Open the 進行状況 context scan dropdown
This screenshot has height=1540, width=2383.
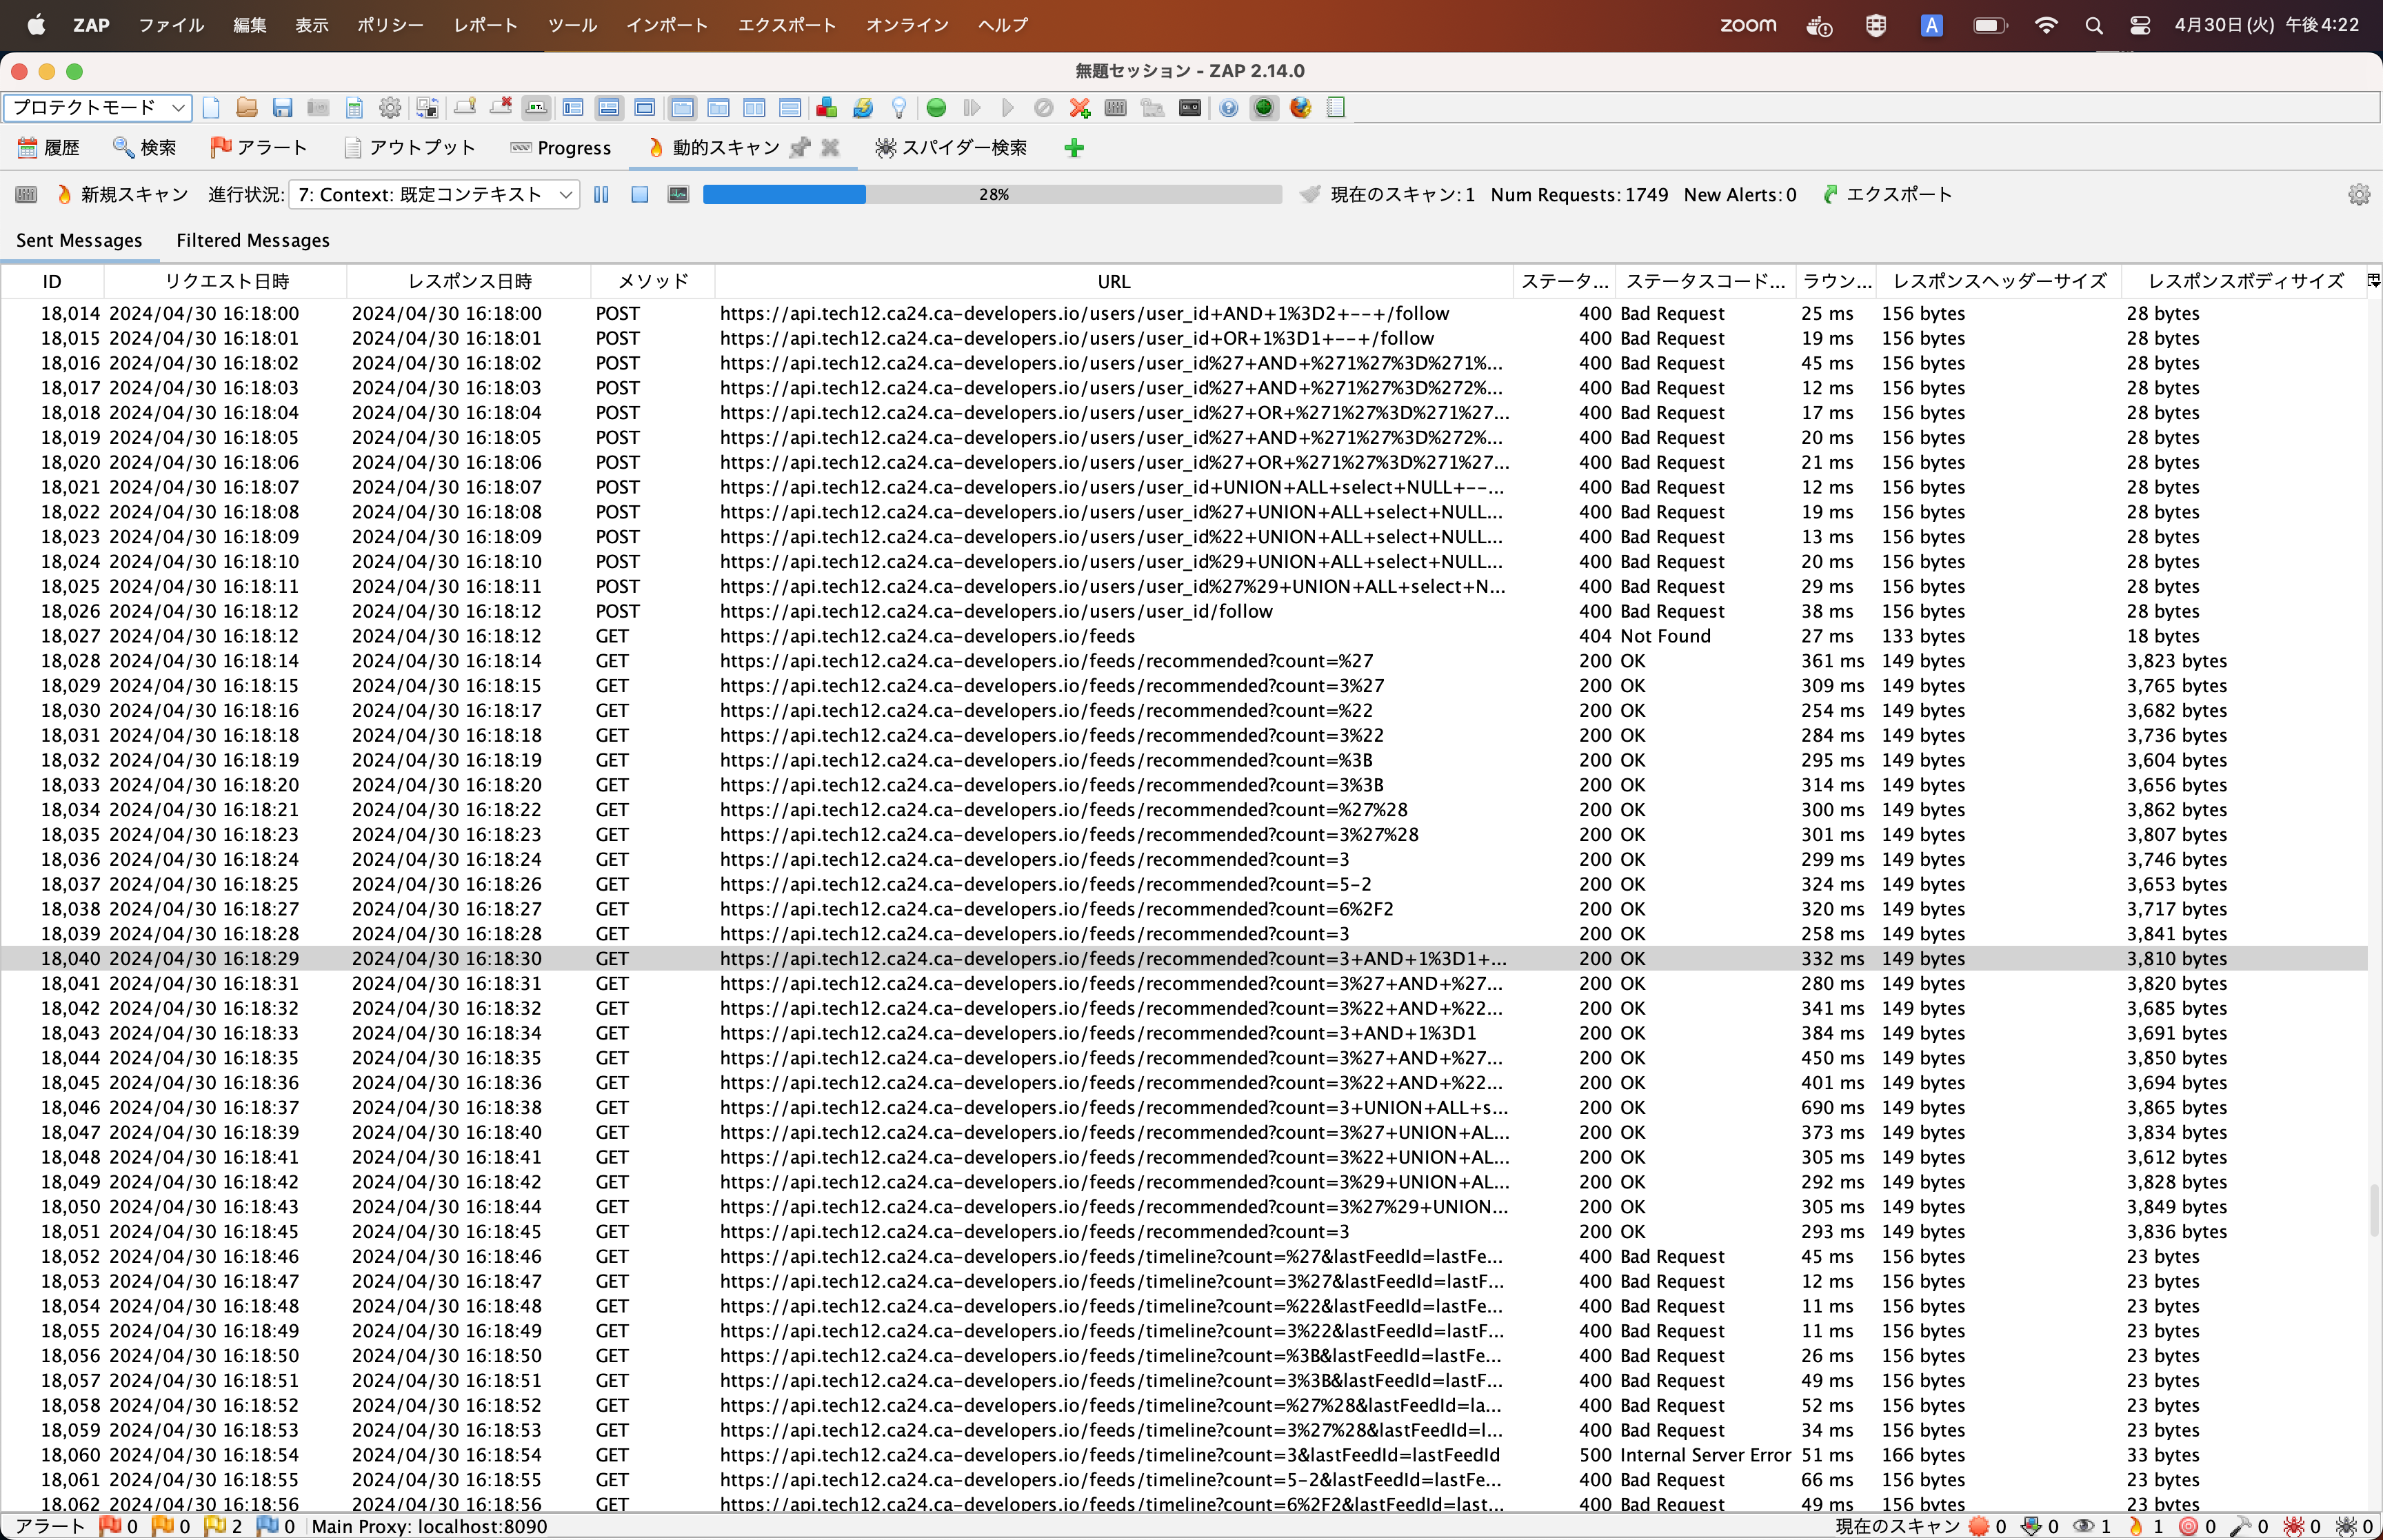pos(434,195)
